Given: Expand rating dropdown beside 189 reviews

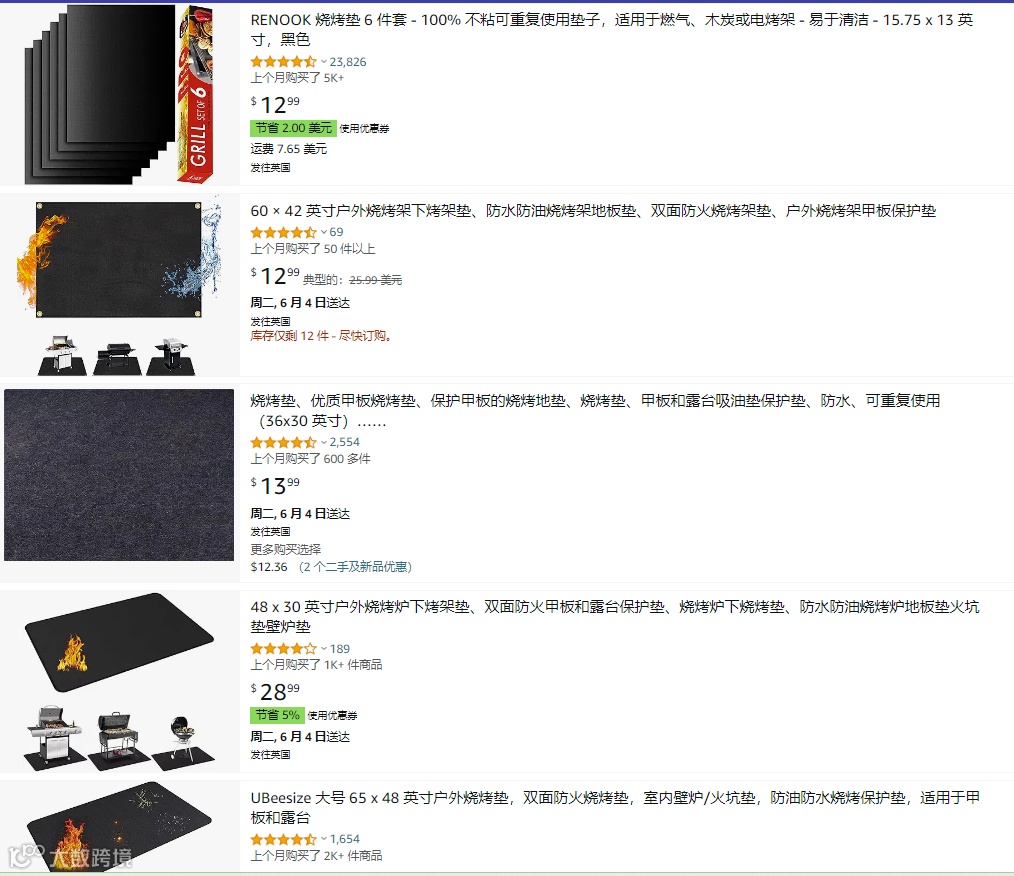Looking at the screenshot, I should (x=323, y=648).
